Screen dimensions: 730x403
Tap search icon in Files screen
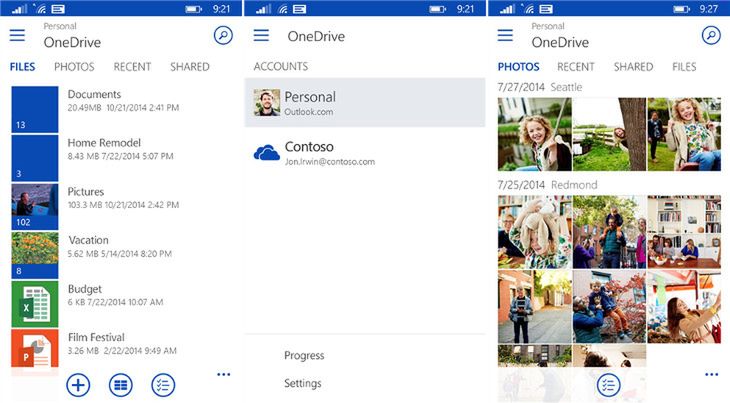[x=223, y=35]
